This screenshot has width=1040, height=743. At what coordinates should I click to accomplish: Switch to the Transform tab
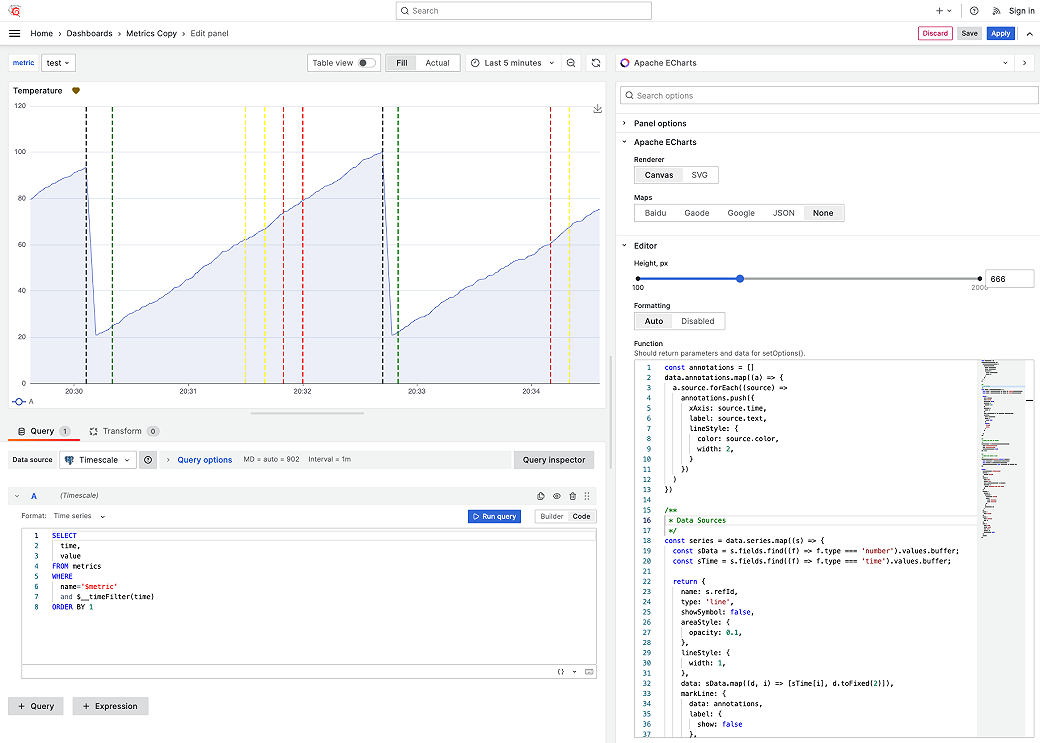pyautogui.click(x=124, y=431)
